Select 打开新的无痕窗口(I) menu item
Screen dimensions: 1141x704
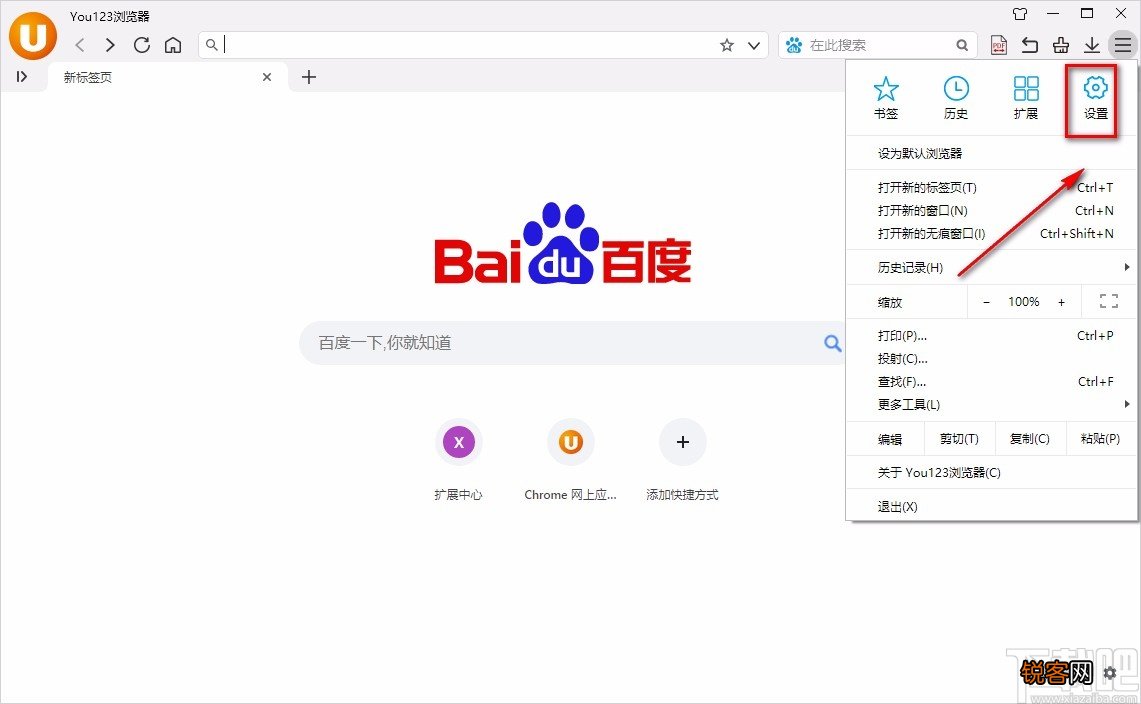click(x=991, y=234)
